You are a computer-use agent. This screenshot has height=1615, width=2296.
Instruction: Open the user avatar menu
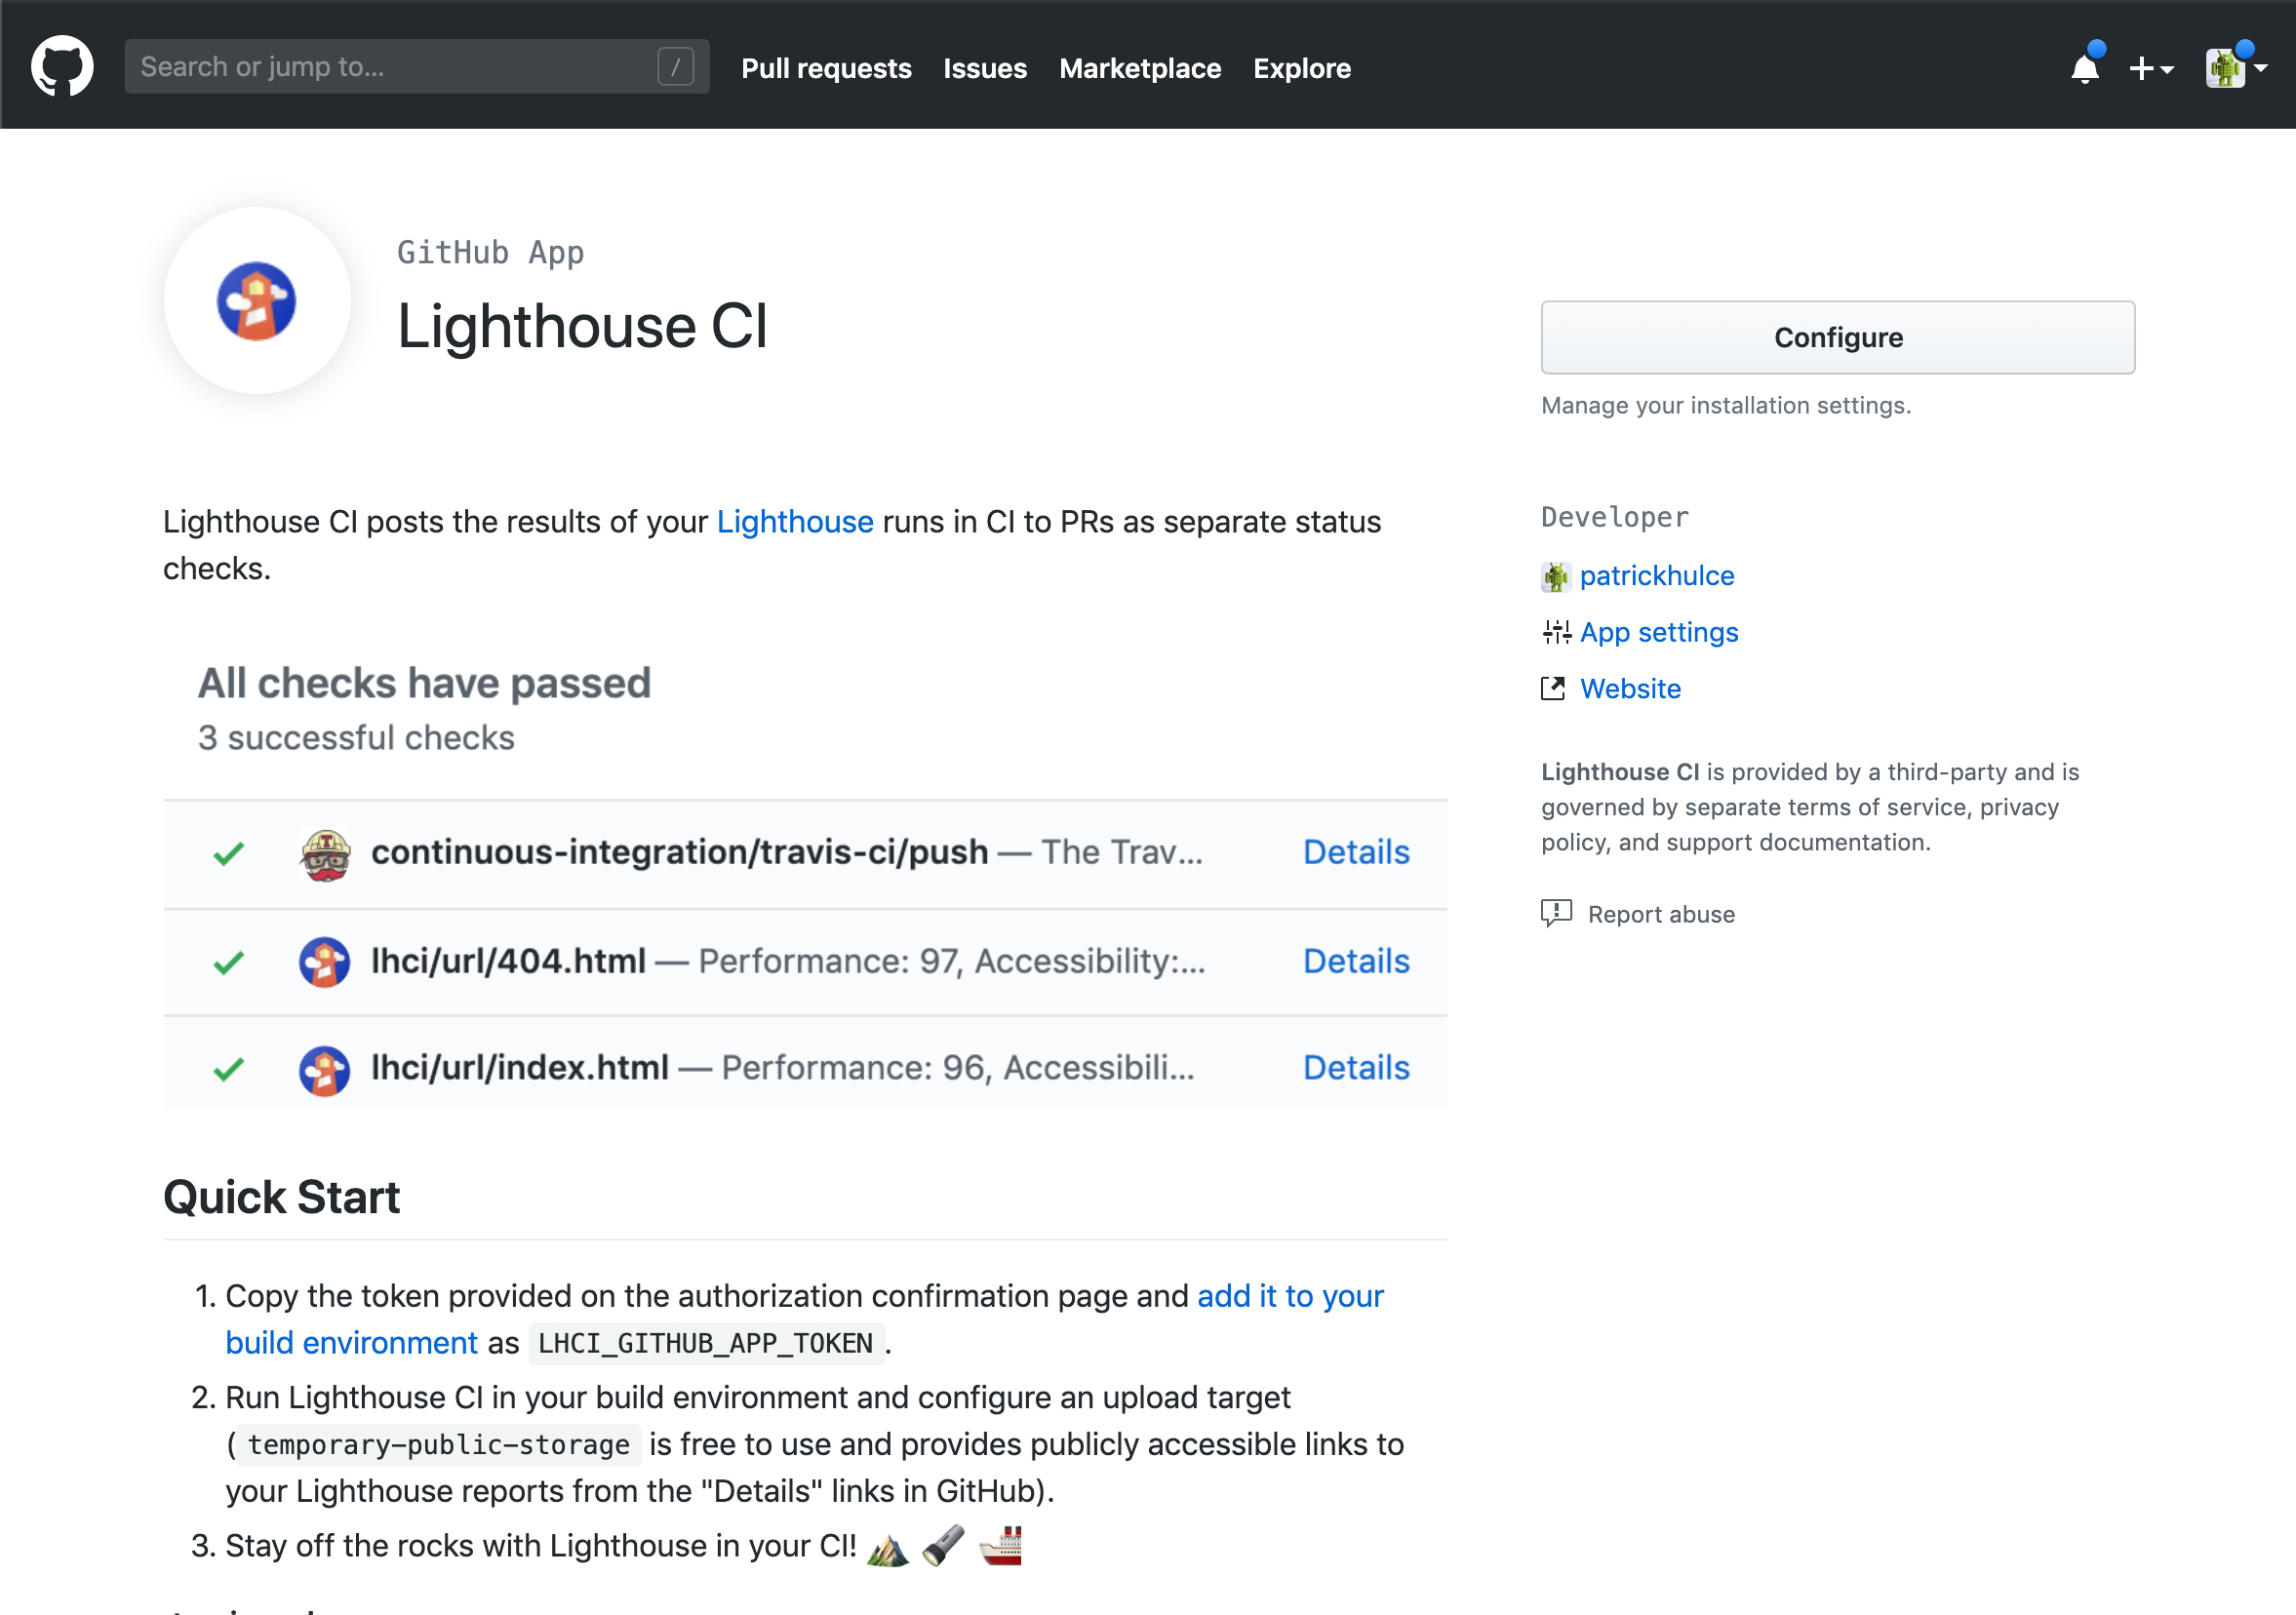click(2236, 68)
